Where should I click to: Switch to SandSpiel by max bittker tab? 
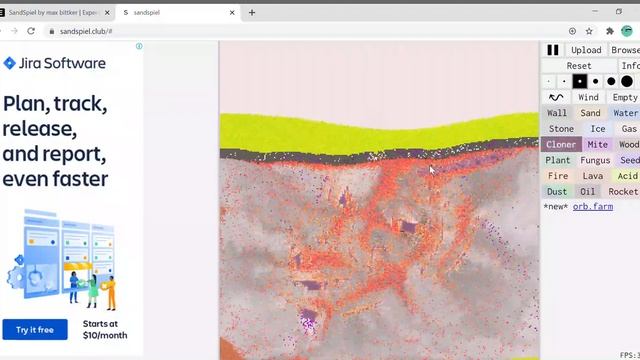tap(53, 13)
